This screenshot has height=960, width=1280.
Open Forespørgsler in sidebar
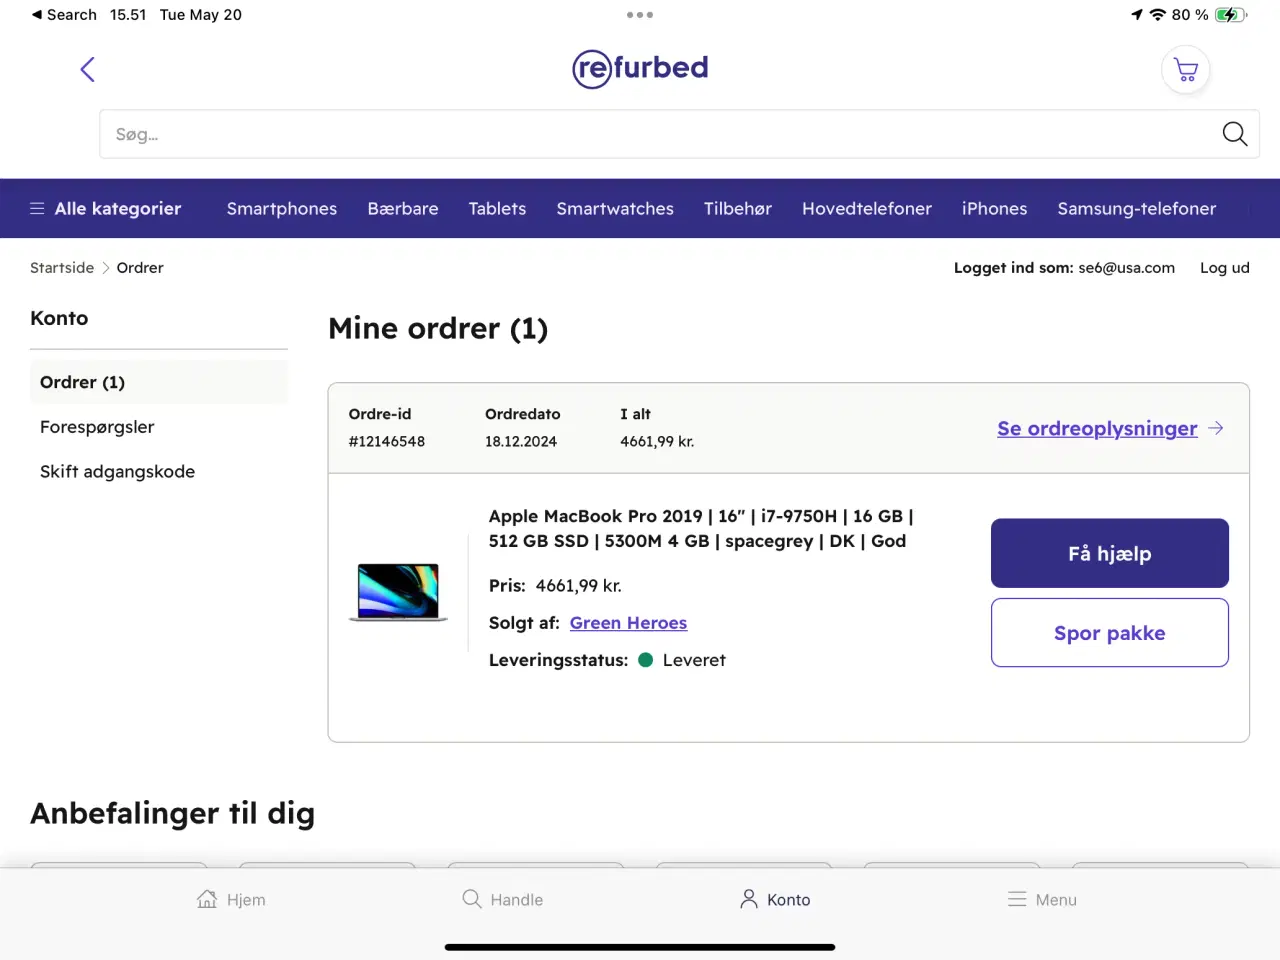coord(97,427)
